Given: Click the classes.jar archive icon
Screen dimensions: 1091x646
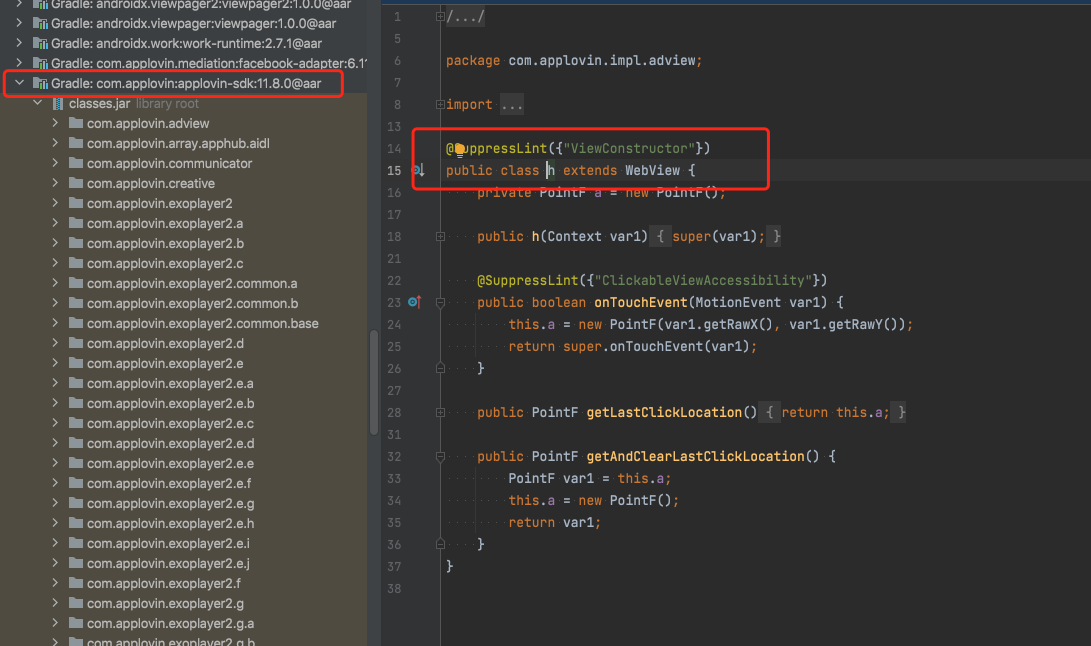Looking at the screenshot, I should 58,103.
